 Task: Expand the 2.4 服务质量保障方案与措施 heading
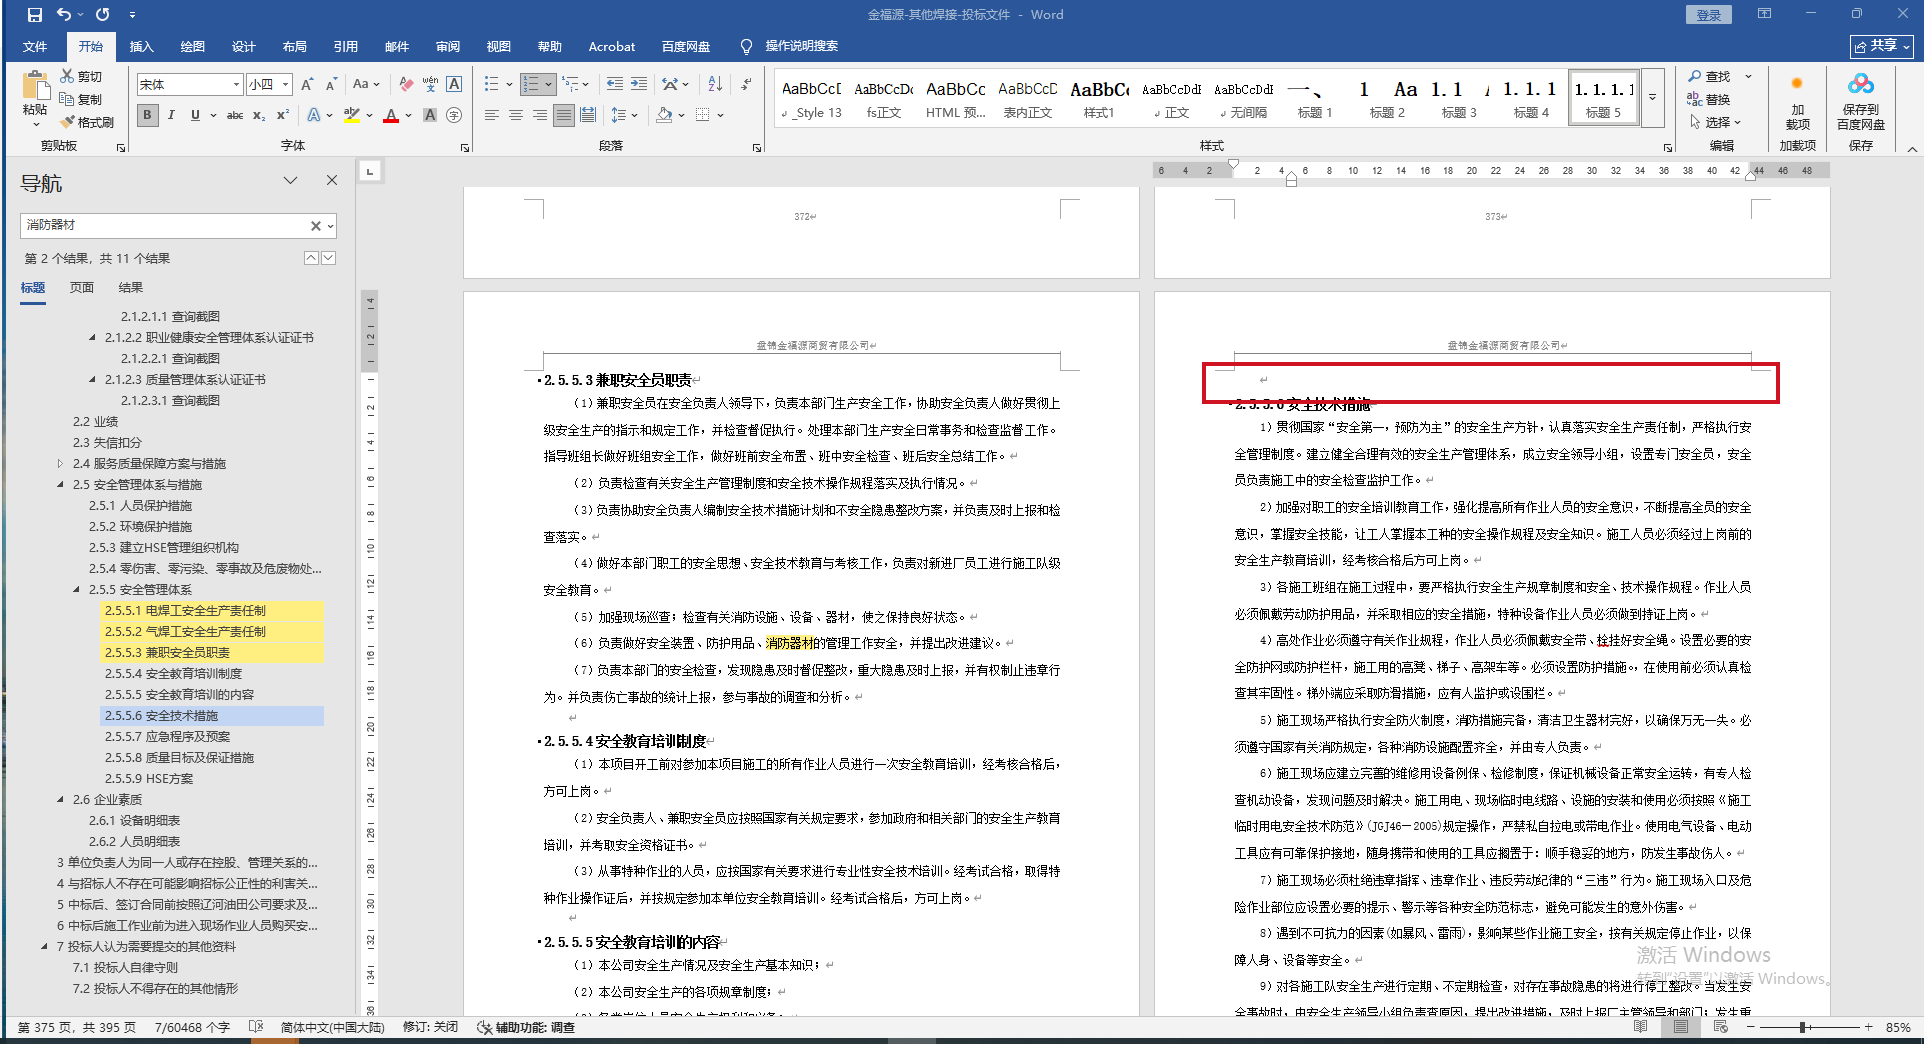pos(61,464)
